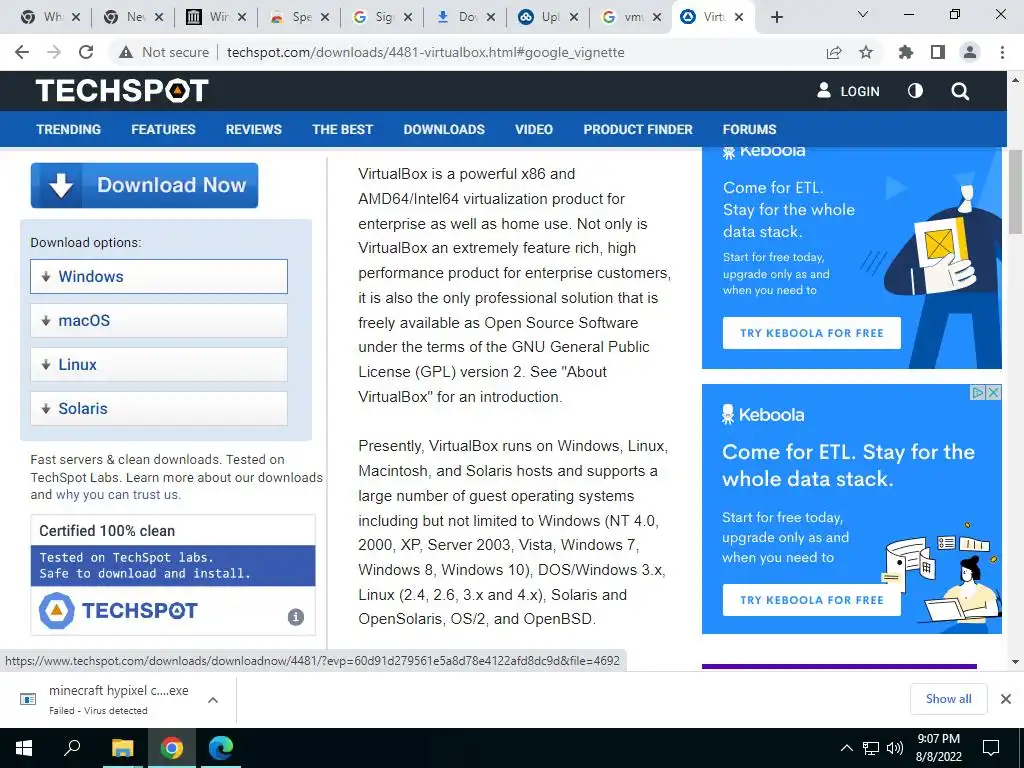1024x768 pixels.
Task: Click the Not secure warning icon
Action: click(126, 52)
